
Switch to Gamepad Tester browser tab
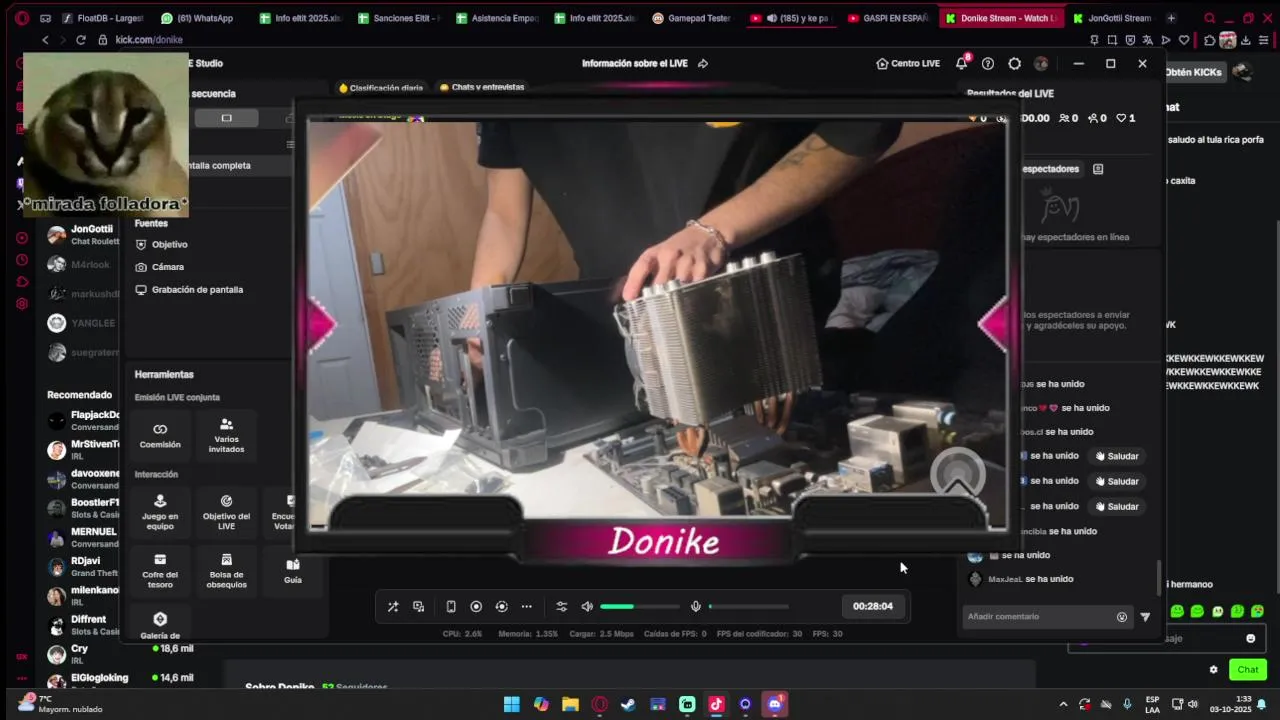691,18
